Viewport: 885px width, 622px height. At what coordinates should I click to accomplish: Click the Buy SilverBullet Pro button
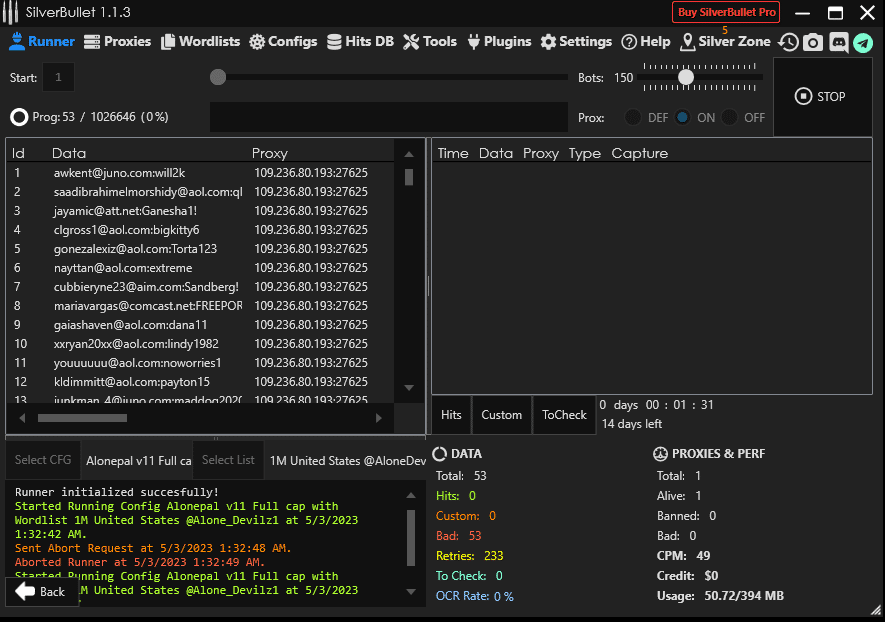coord(726,13)
